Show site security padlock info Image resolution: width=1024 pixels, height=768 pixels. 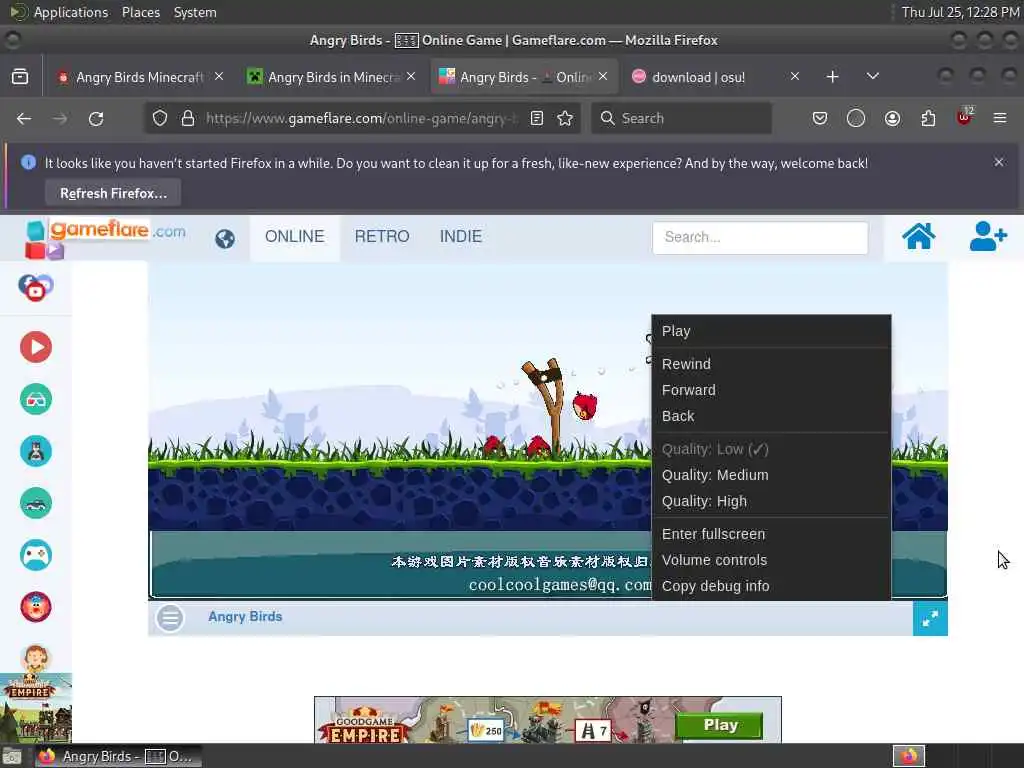(x=188, y=118)
